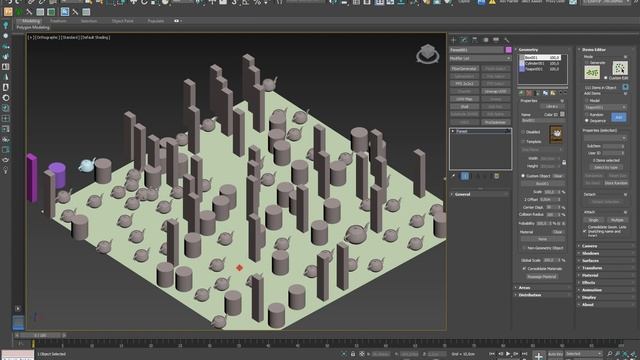The image size is (640, 360).
Task: Toggle show end result below modifier stack
Action: point(465,176)
